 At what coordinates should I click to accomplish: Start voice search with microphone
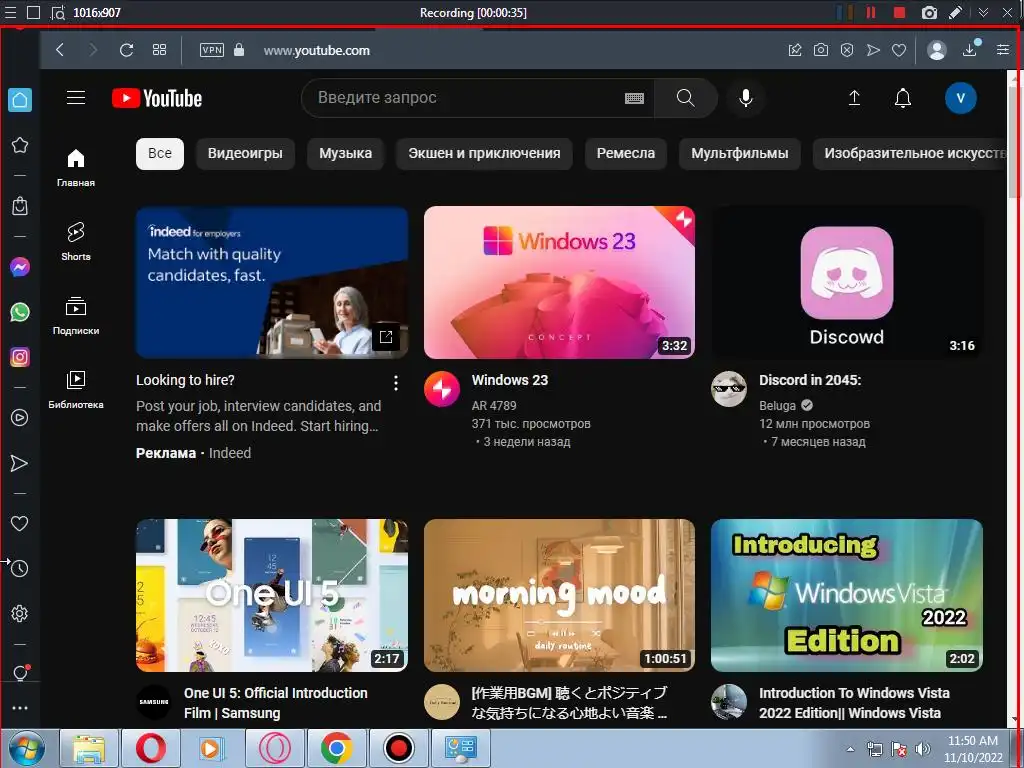click(745, 98)
